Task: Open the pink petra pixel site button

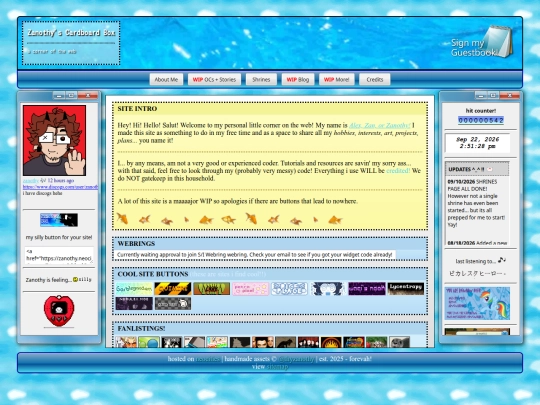Action: [x=250, y=289]
